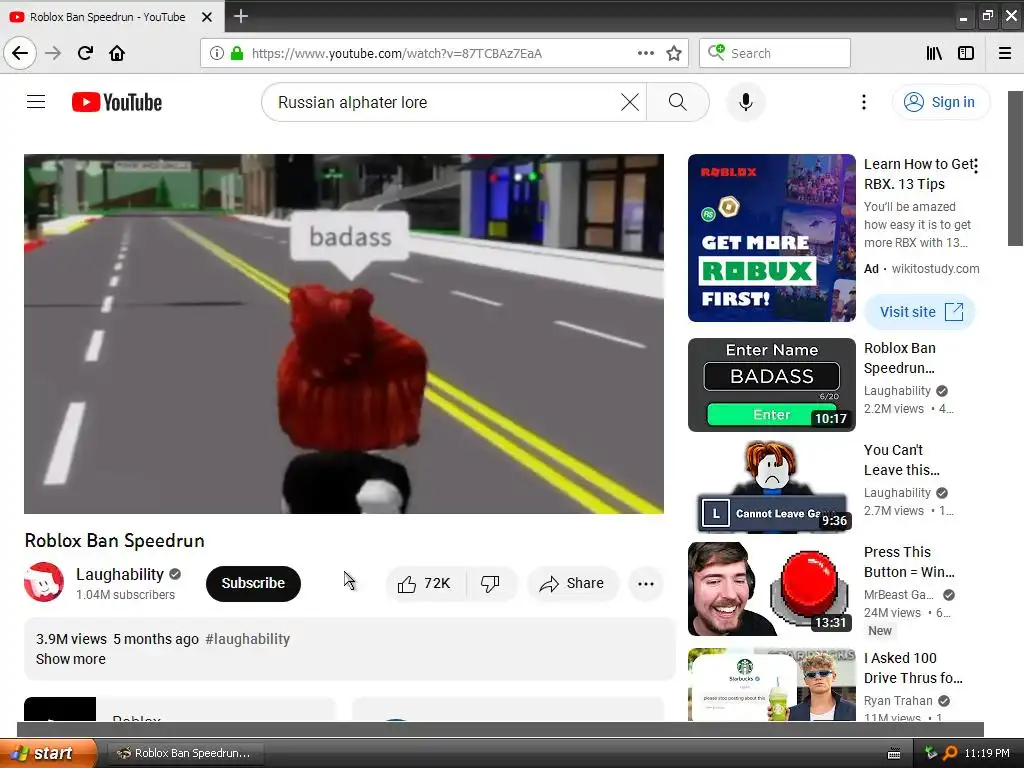Open You Can't Leave this 9:36 thumbnail
The width and height of the screenshot is (1024, 768).
coord(771,487)
